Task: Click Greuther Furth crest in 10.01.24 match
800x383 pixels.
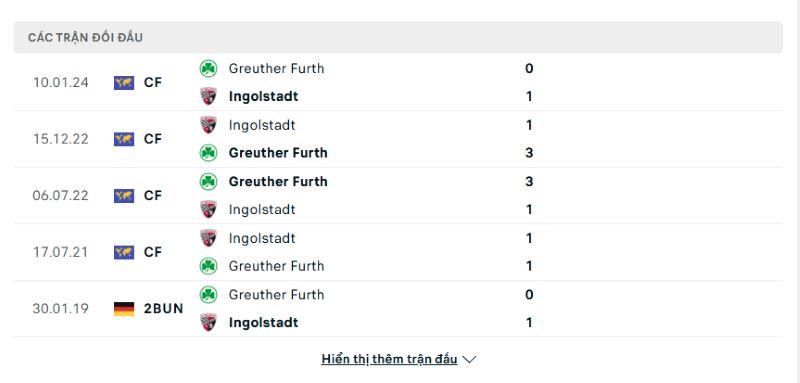Action: pos(208,68)
